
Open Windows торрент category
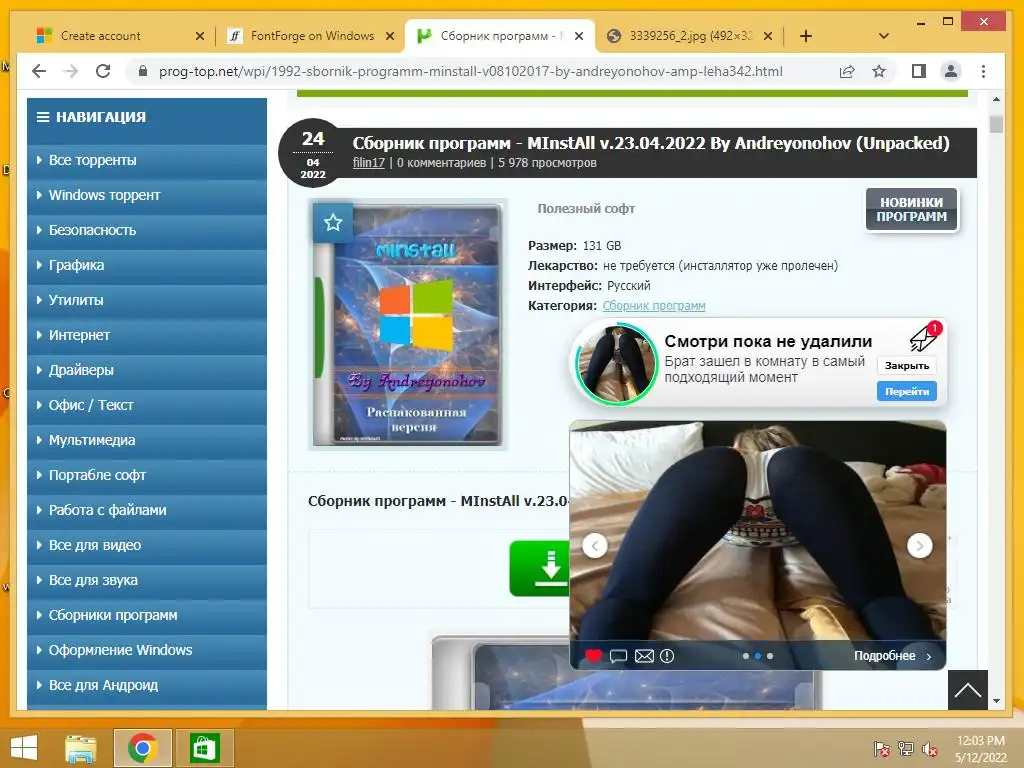pos(147,195)
